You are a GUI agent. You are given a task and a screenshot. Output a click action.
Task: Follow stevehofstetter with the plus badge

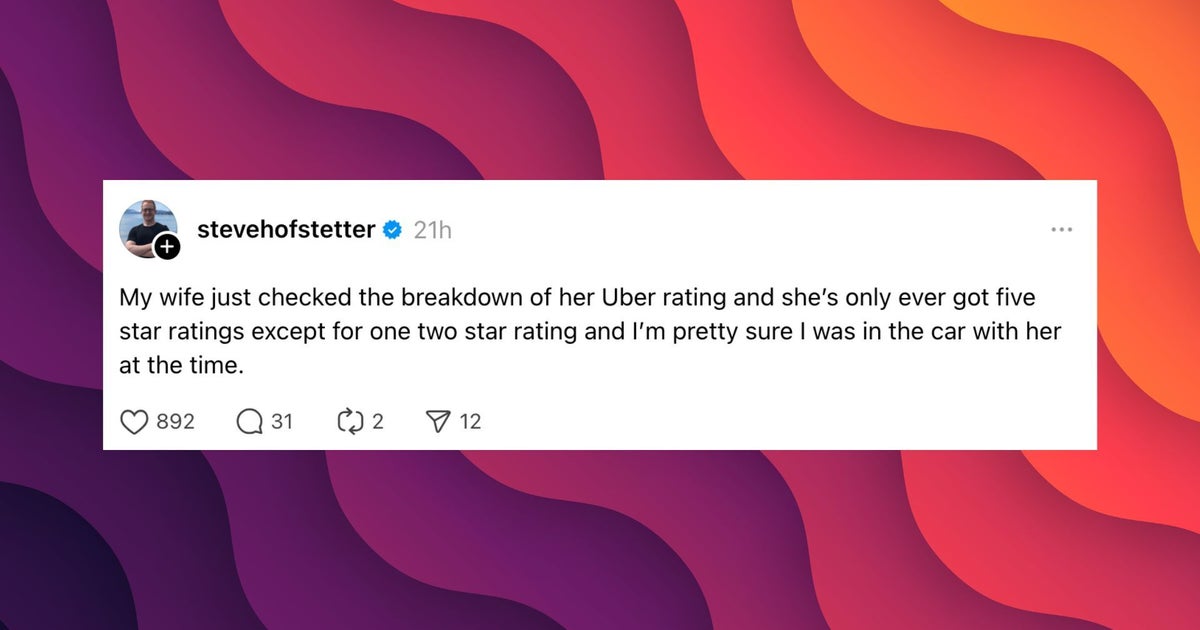pos(167,247)
